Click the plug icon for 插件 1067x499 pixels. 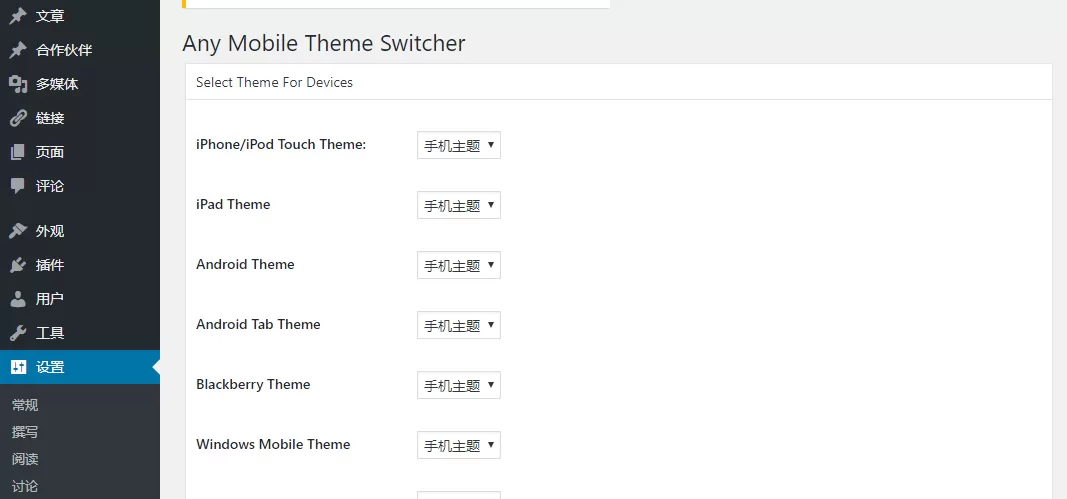coord(18,265)
